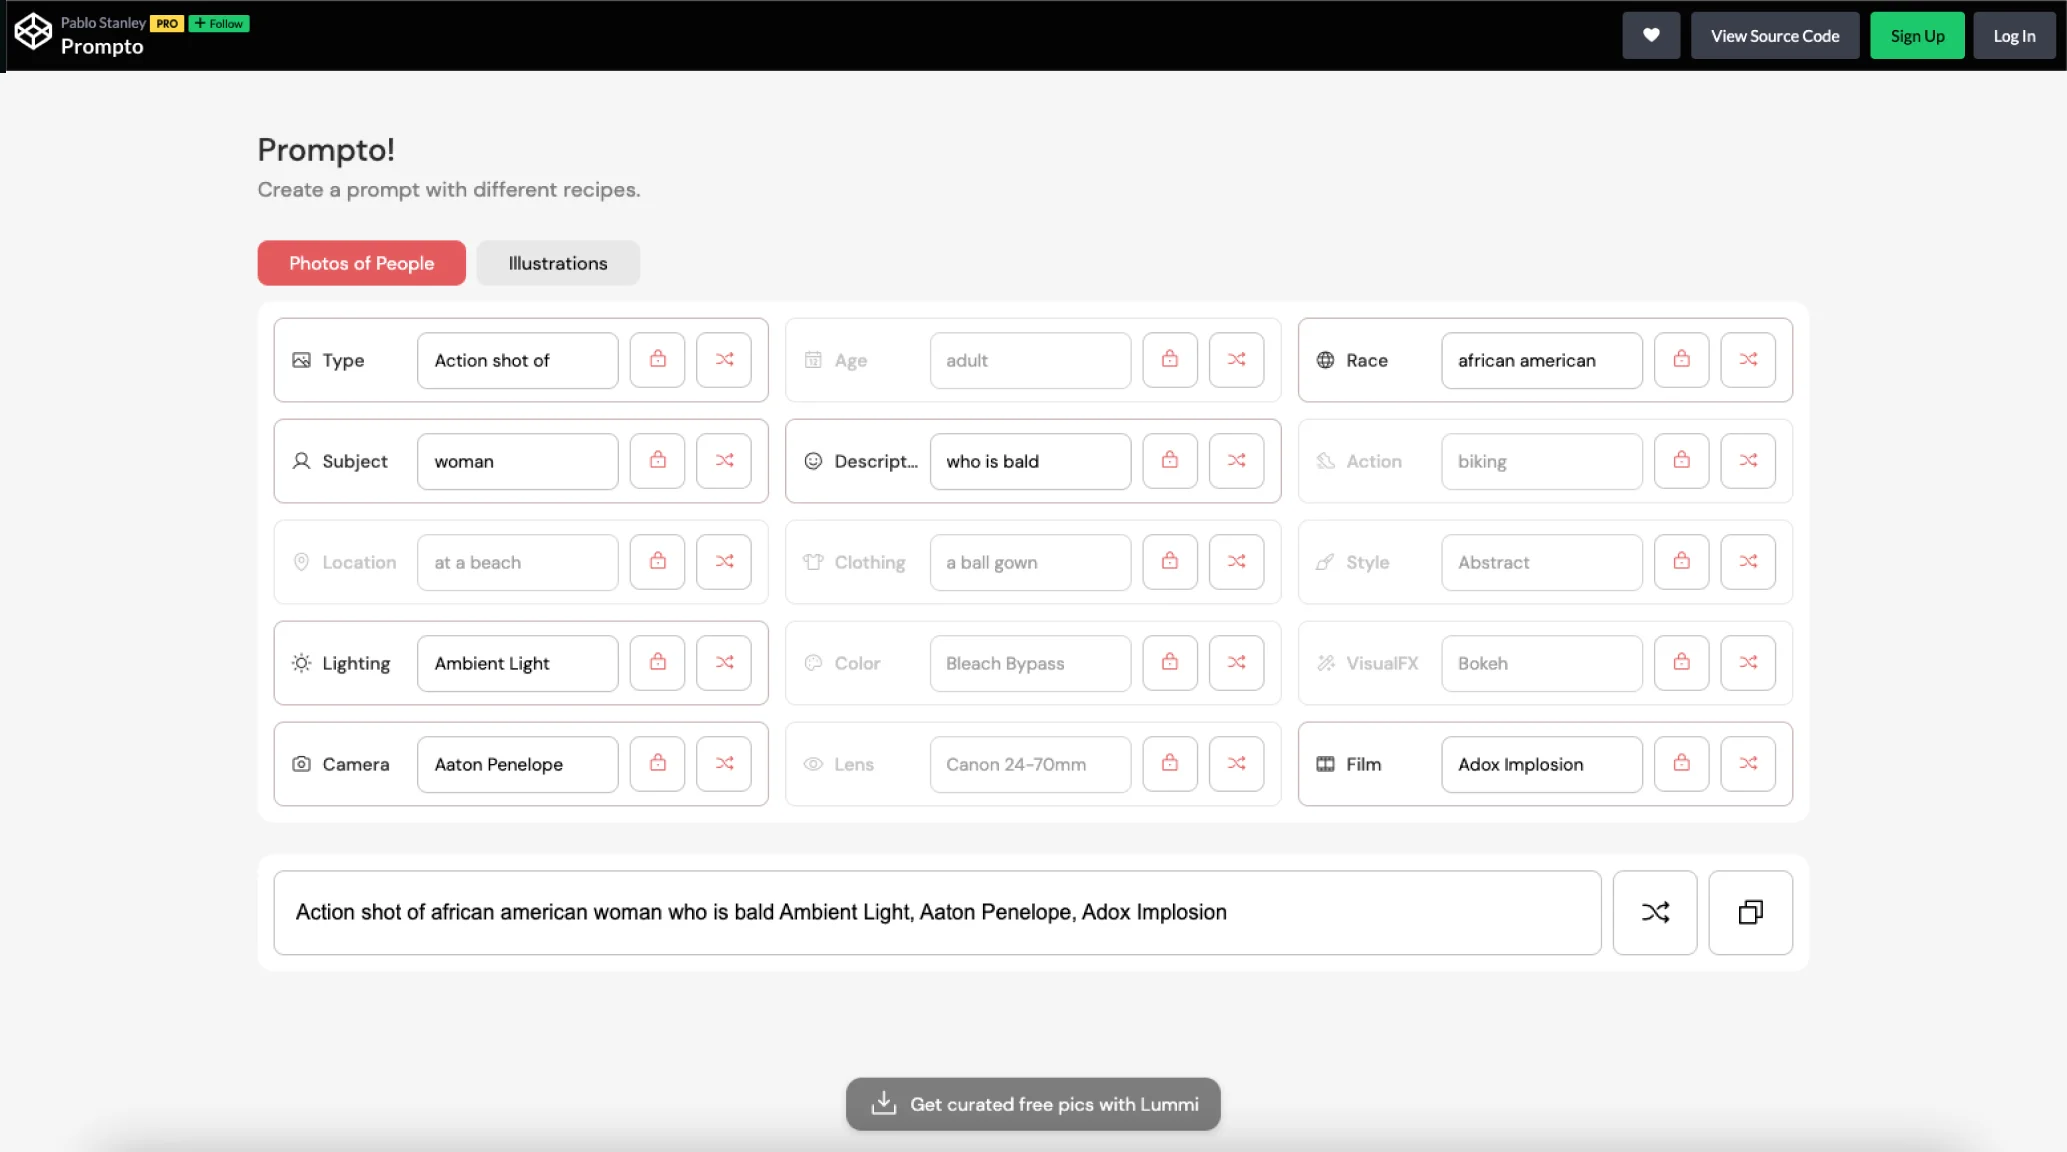Screen dimensions: 2067x1152
Task: Lock the Film field
Action: (x=1681, y=764)
